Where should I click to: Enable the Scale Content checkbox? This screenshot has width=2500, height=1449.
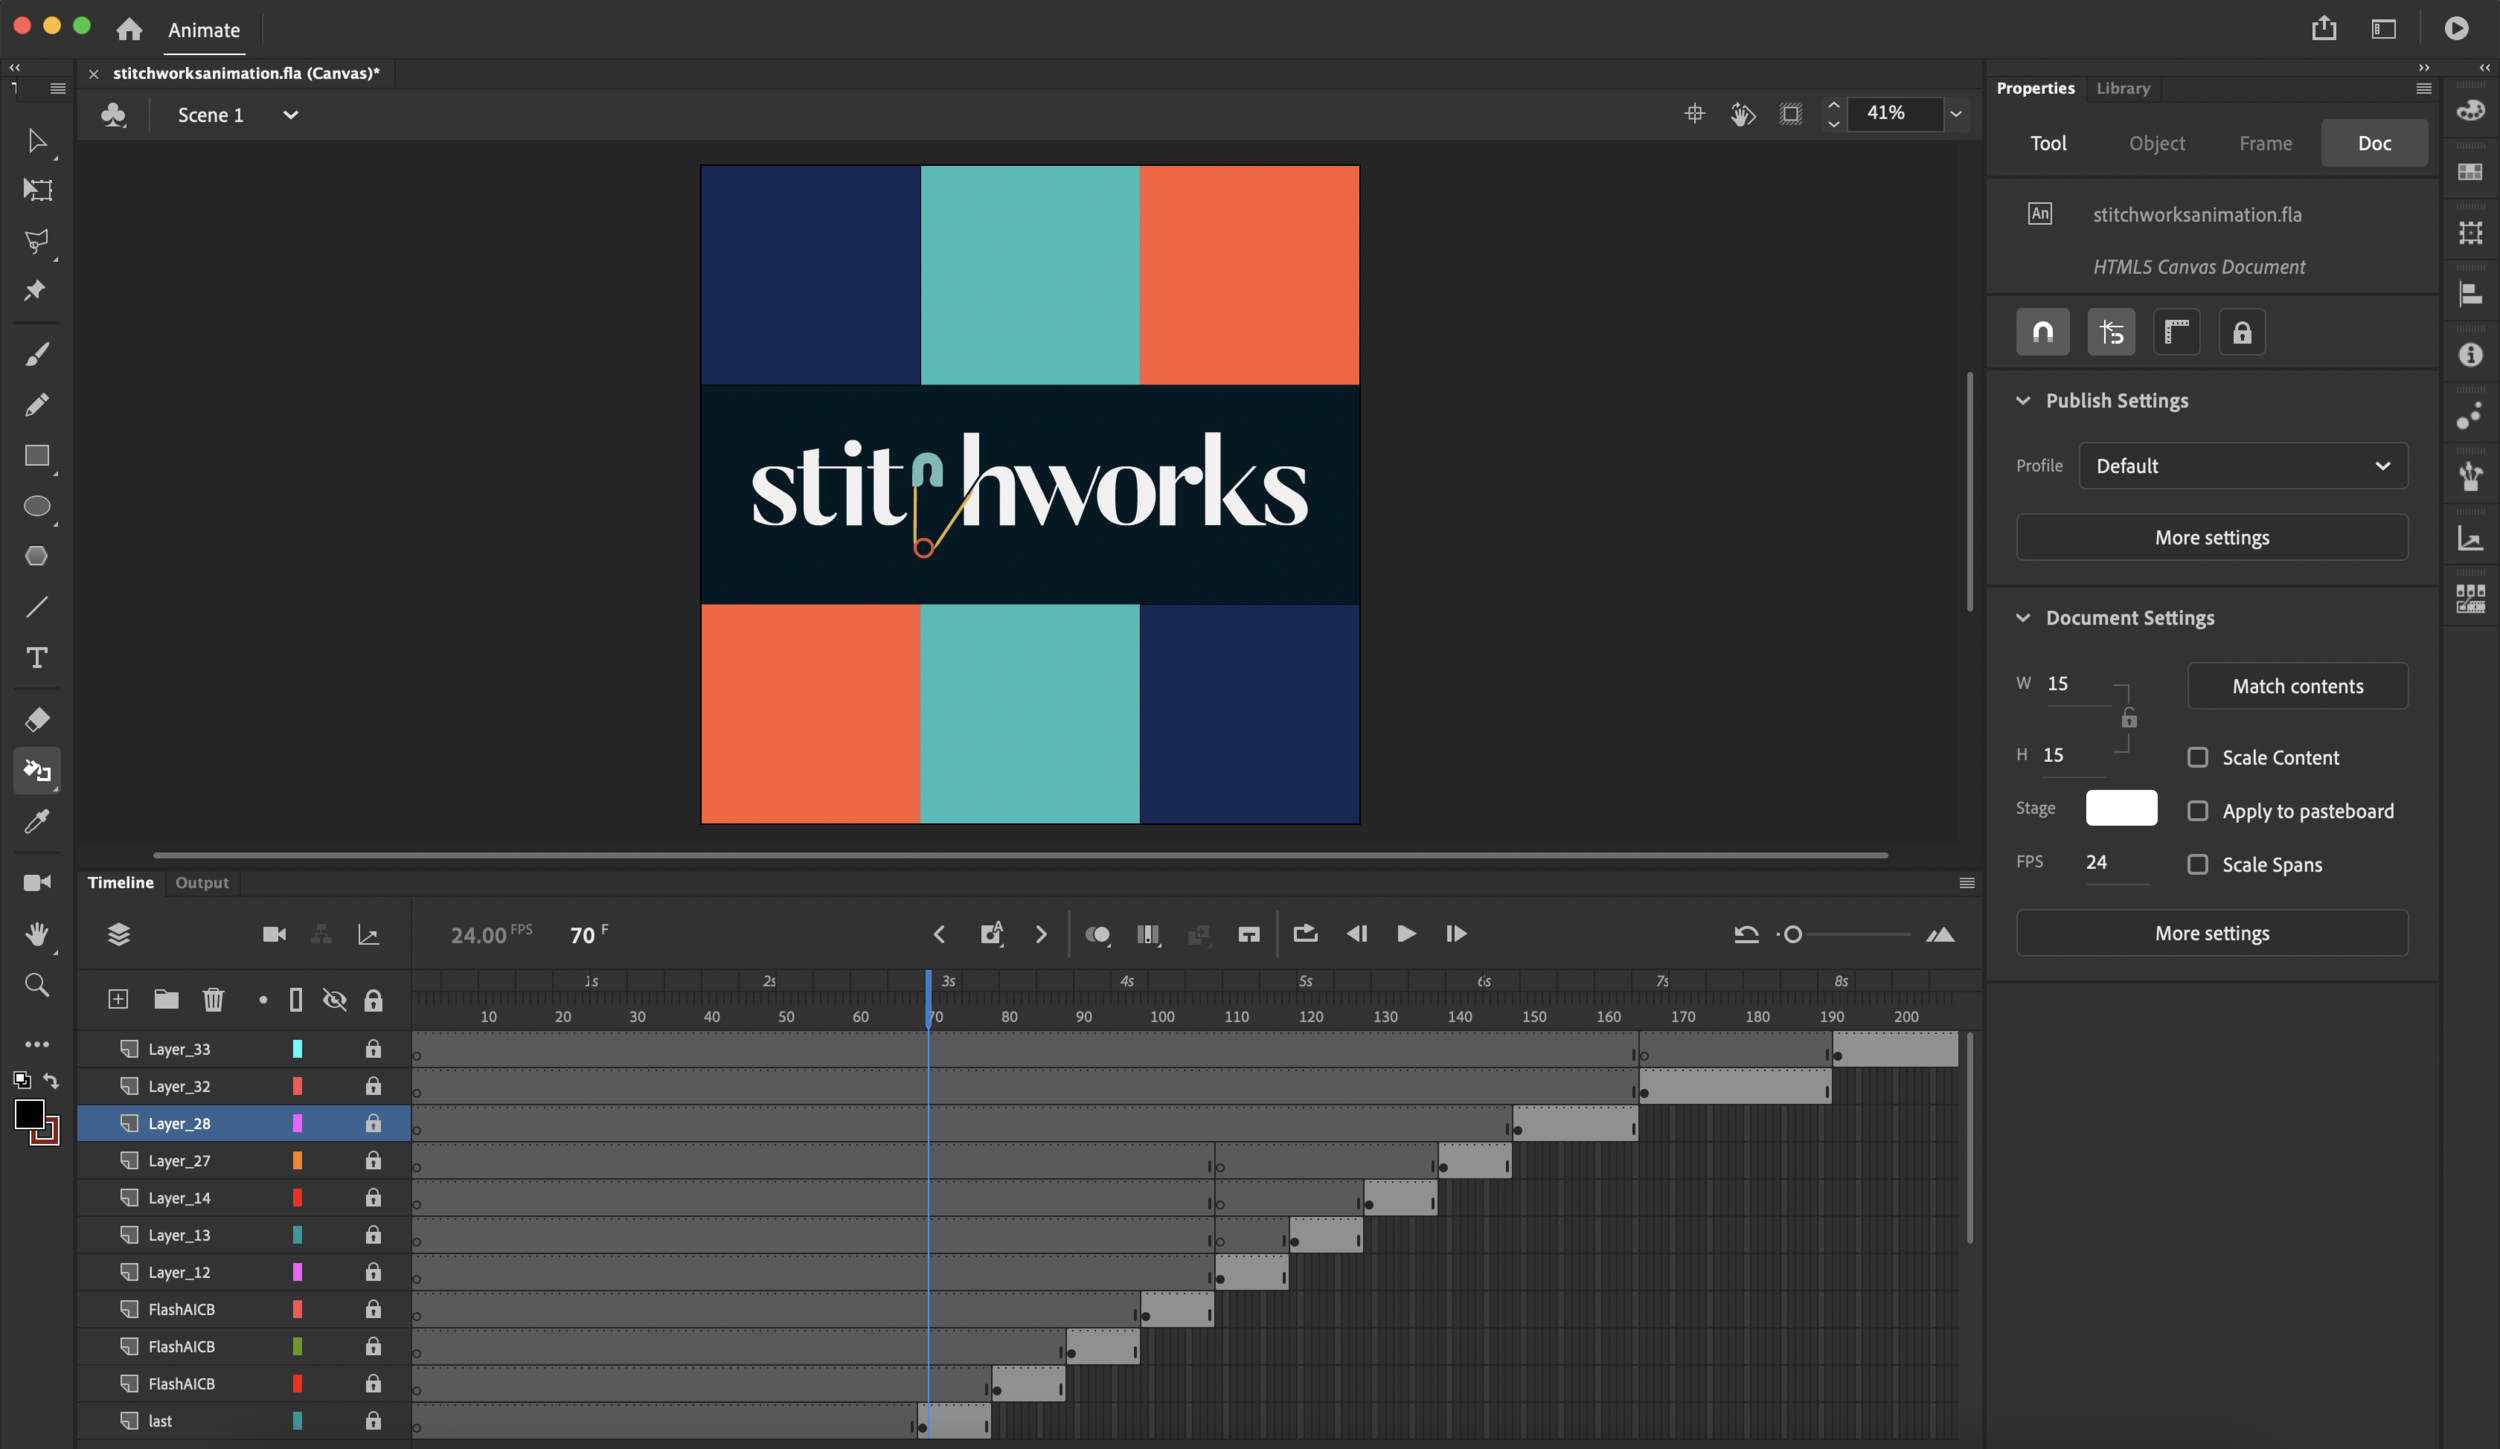click(x=2197, y=757)
